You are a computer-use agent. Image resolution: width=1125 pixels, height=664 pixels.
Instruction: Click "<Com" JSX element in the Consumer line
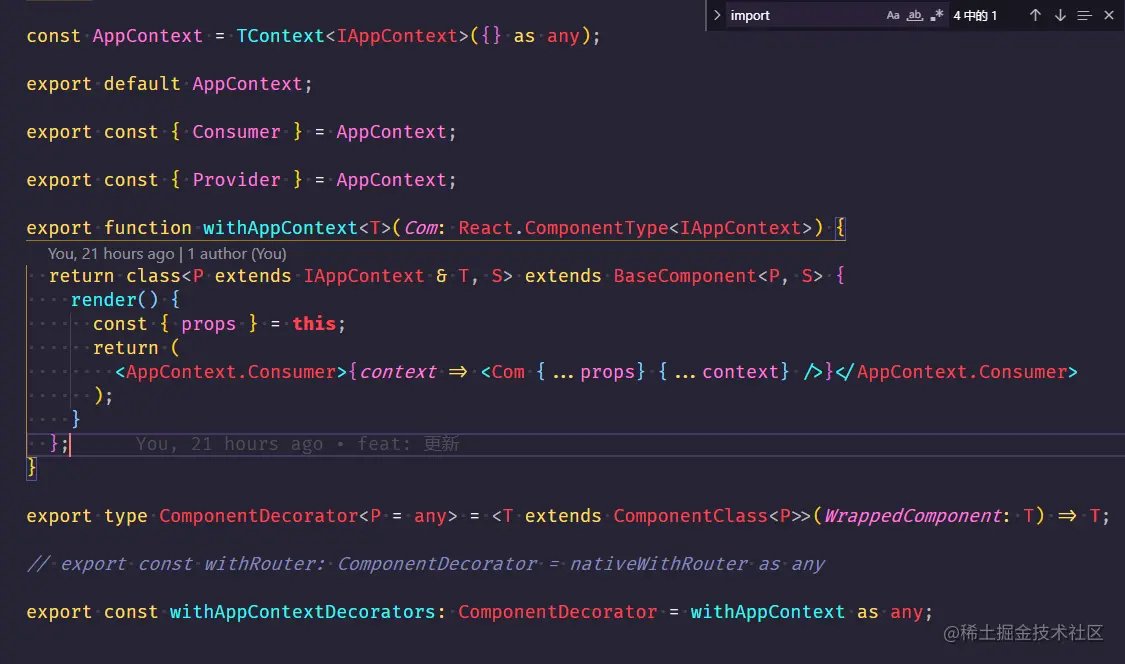(502, 372)
